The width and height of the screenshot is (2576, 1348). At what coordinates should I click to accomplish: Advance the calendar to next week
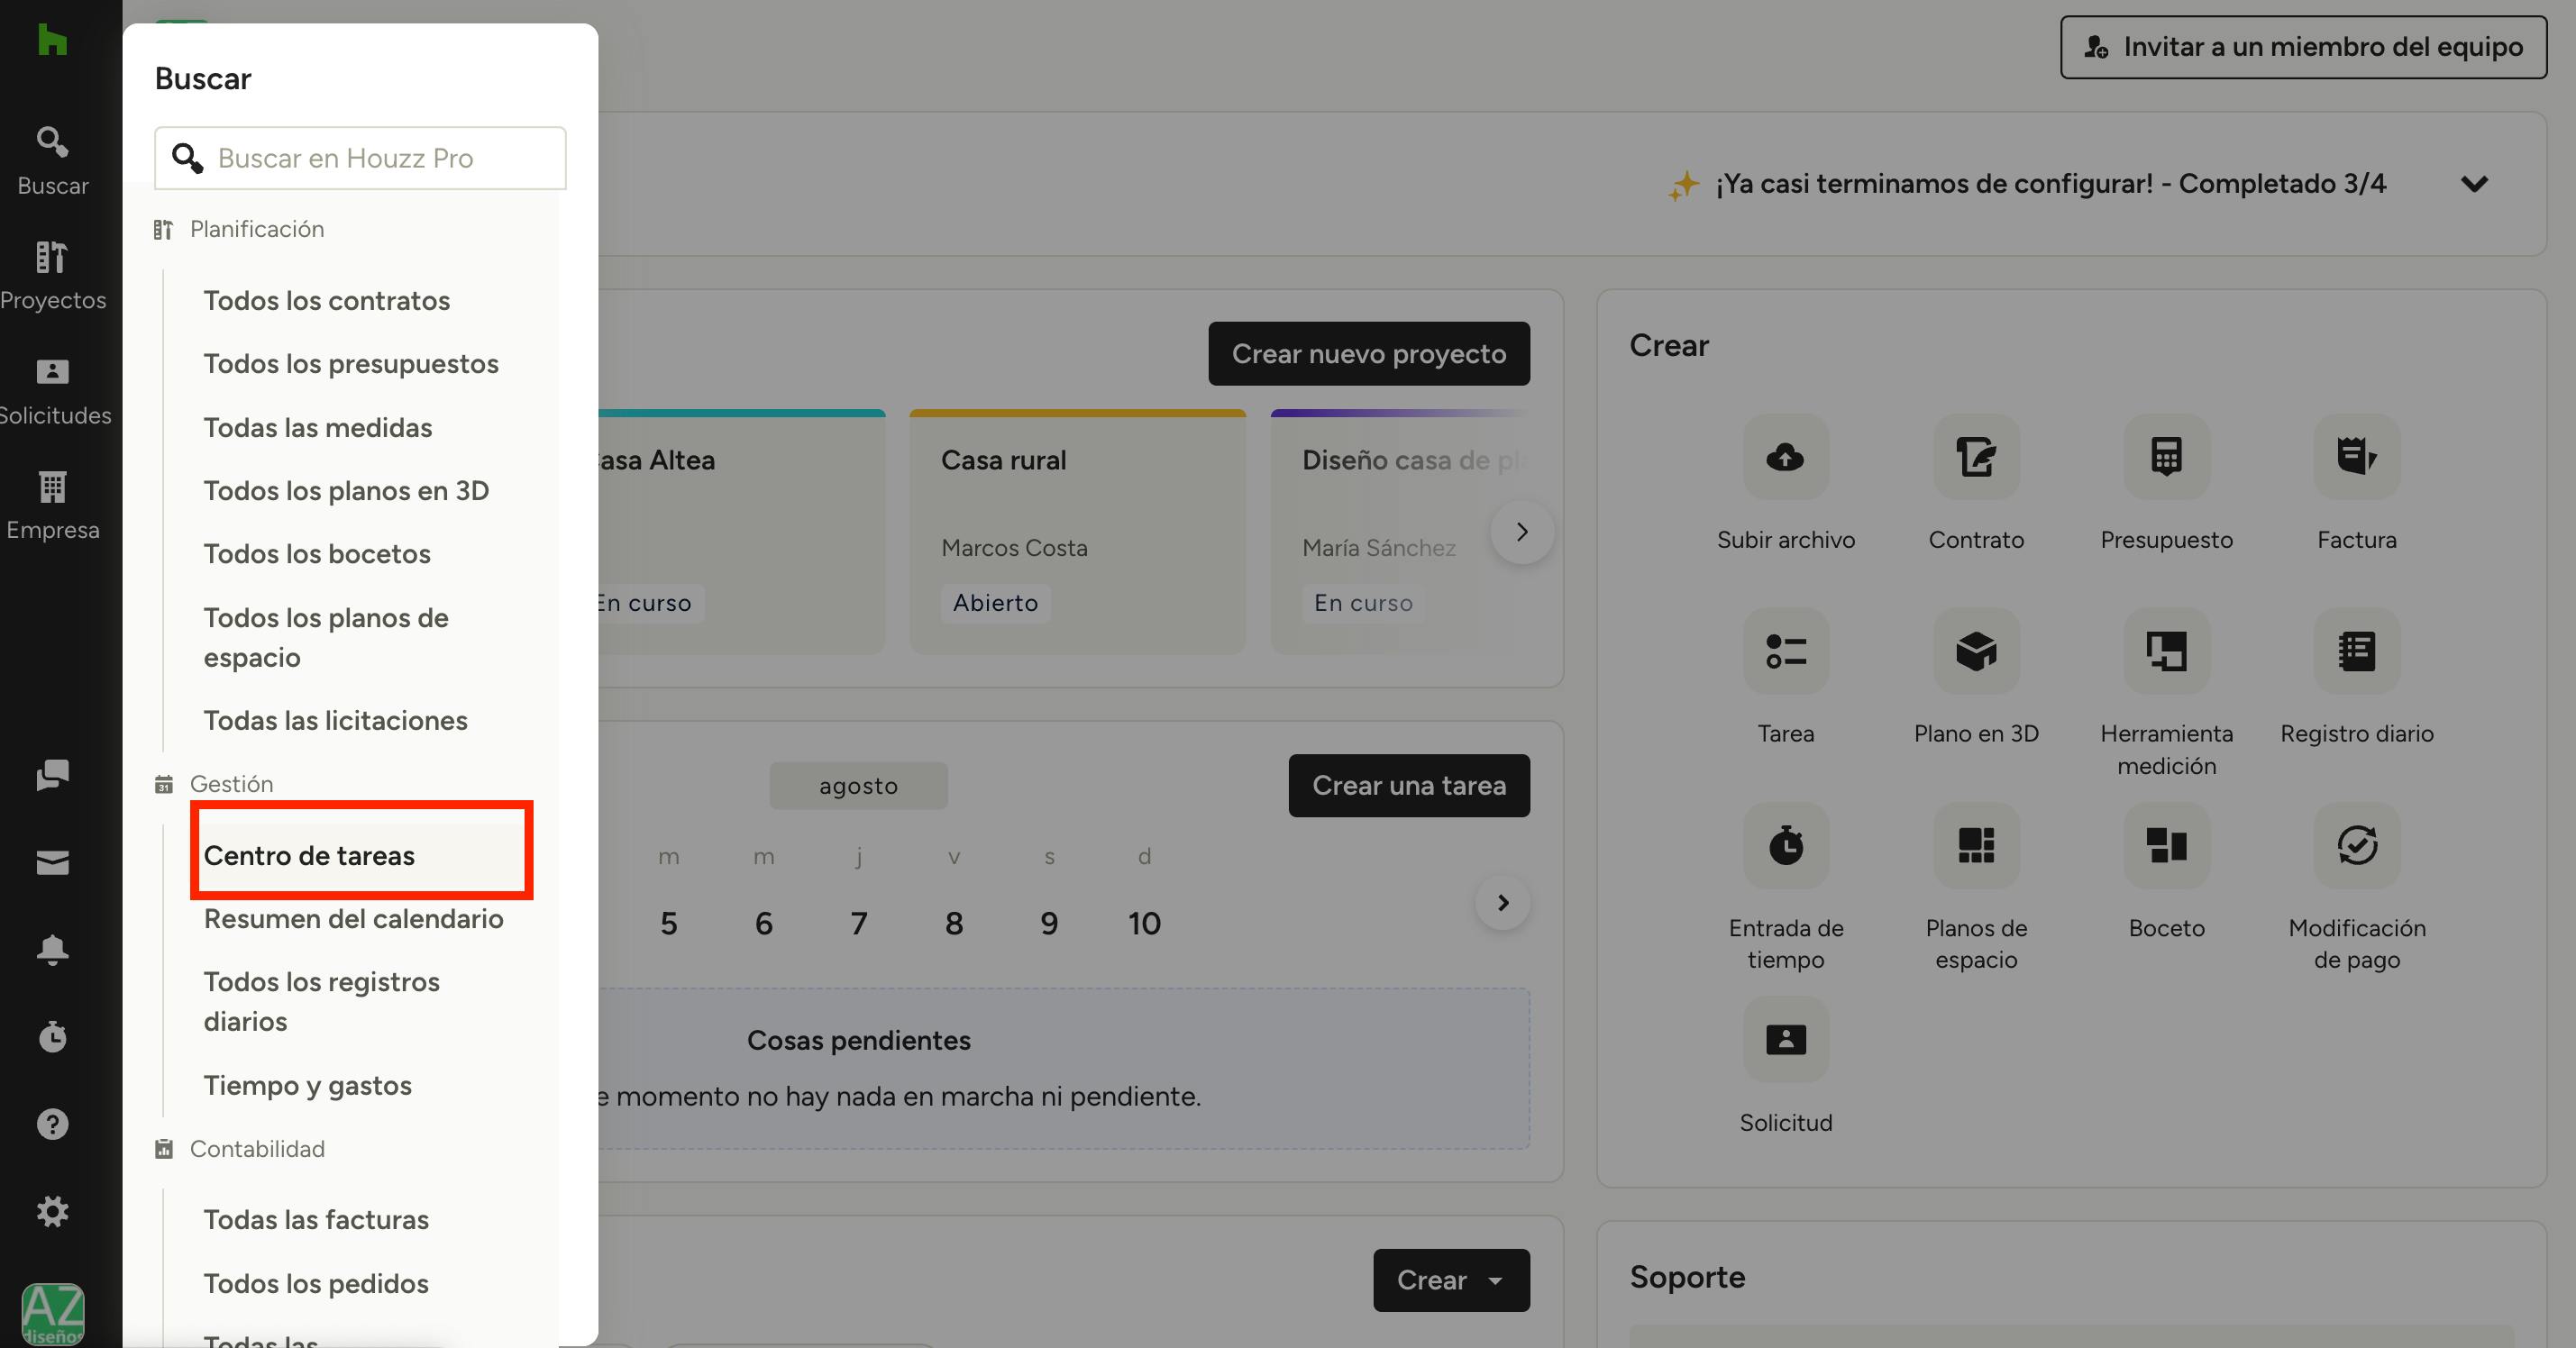1502,903
